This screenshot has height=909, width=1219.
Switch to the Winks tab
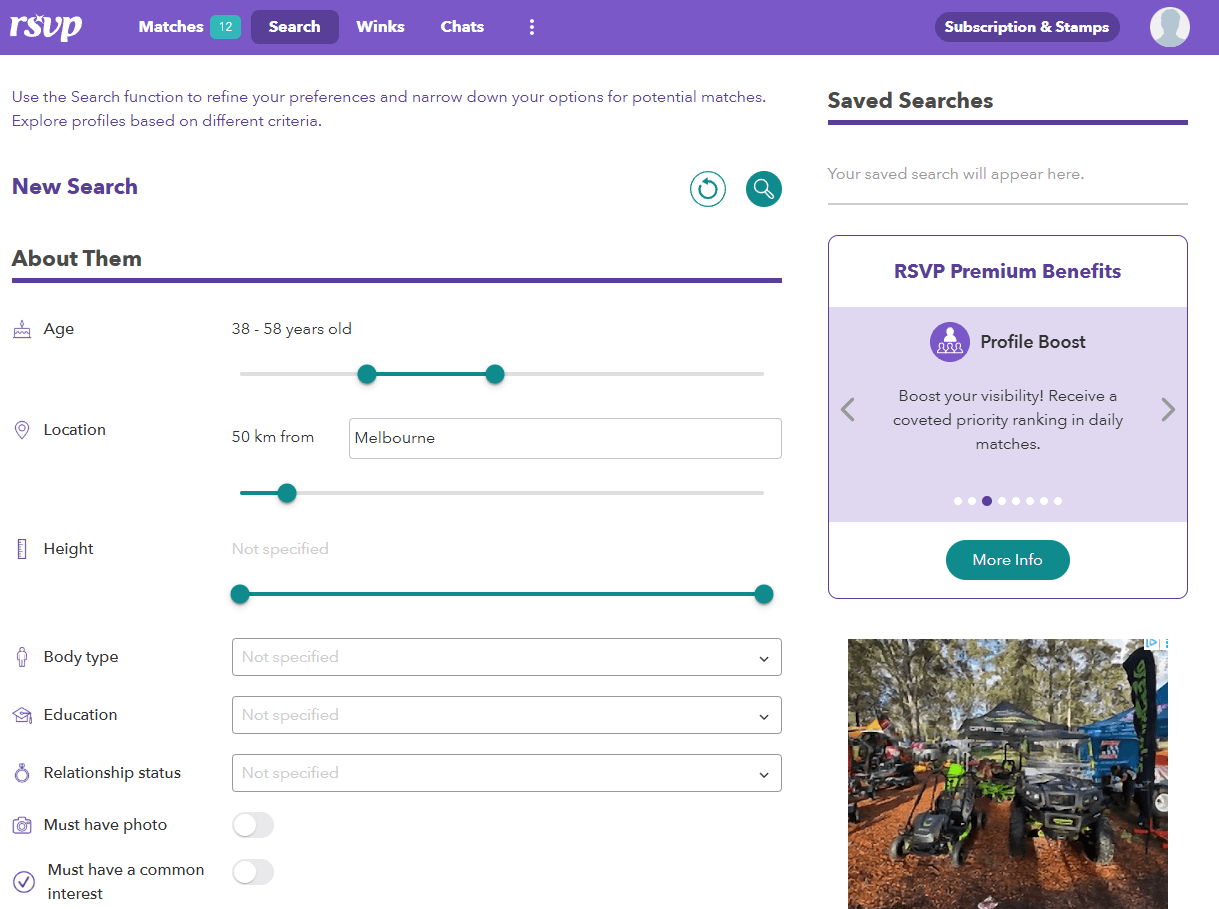tap(380, 27)
